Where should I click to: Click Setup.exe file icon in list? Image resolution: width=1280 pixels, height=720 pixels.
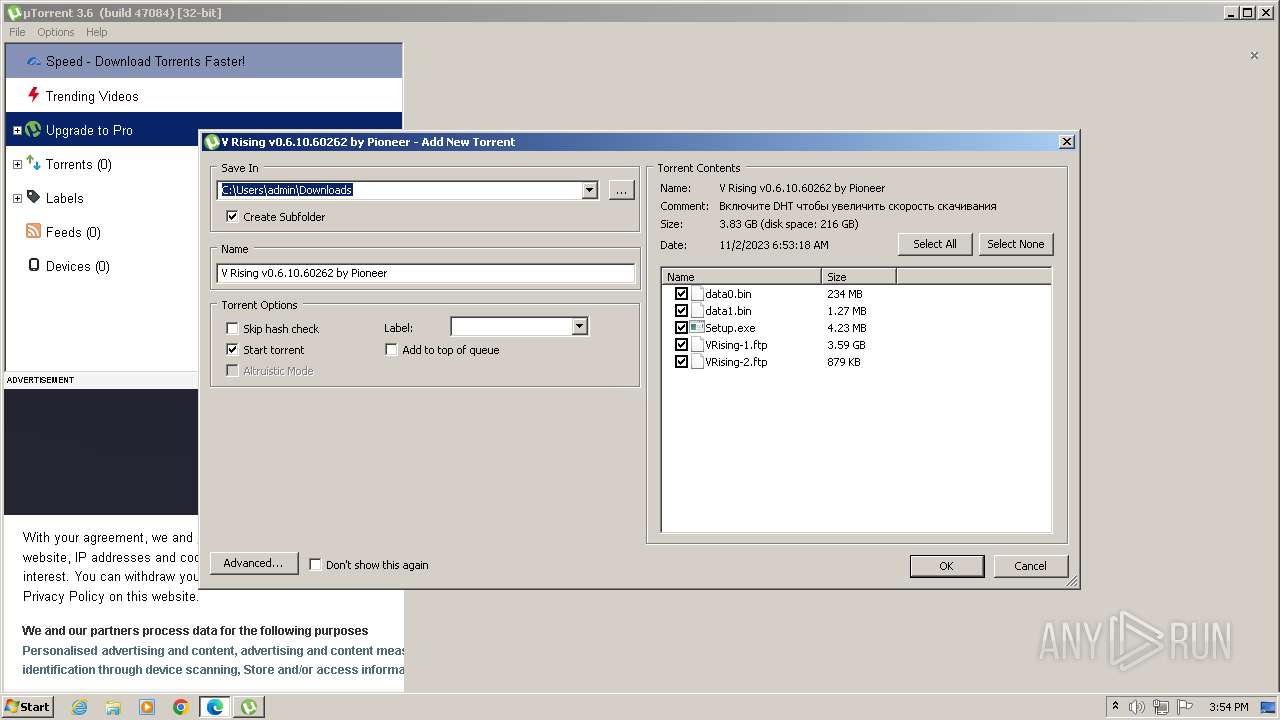coord(697,328)
